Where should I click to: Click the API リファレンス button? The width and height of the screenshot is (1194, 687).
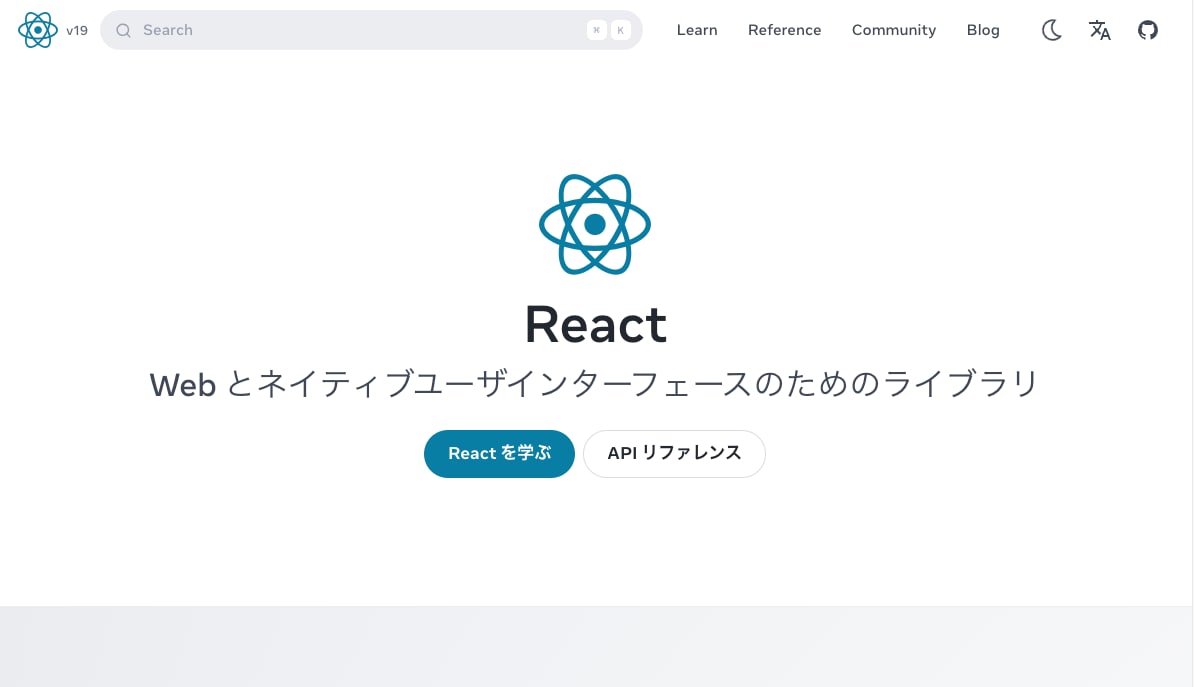tap(674, 454)
